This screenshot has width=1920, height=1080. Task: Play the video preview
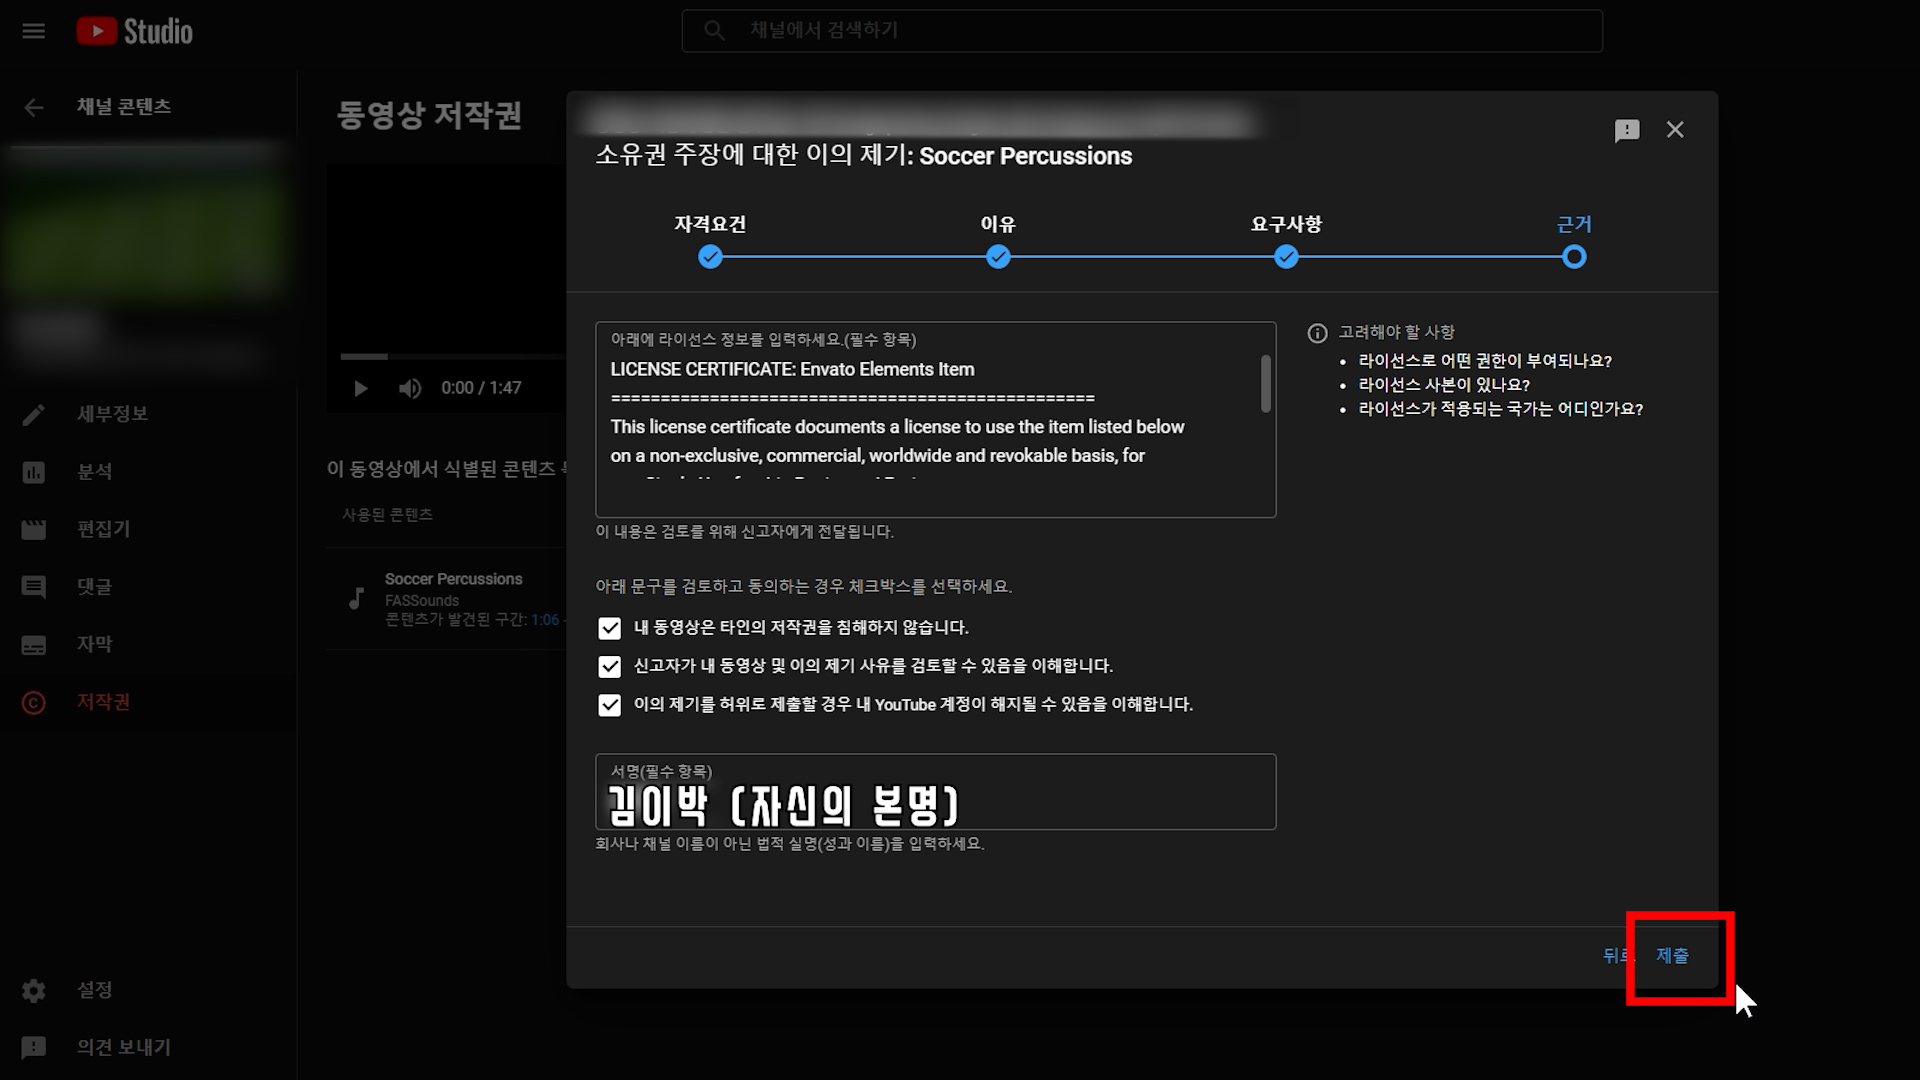pos(361,388)
